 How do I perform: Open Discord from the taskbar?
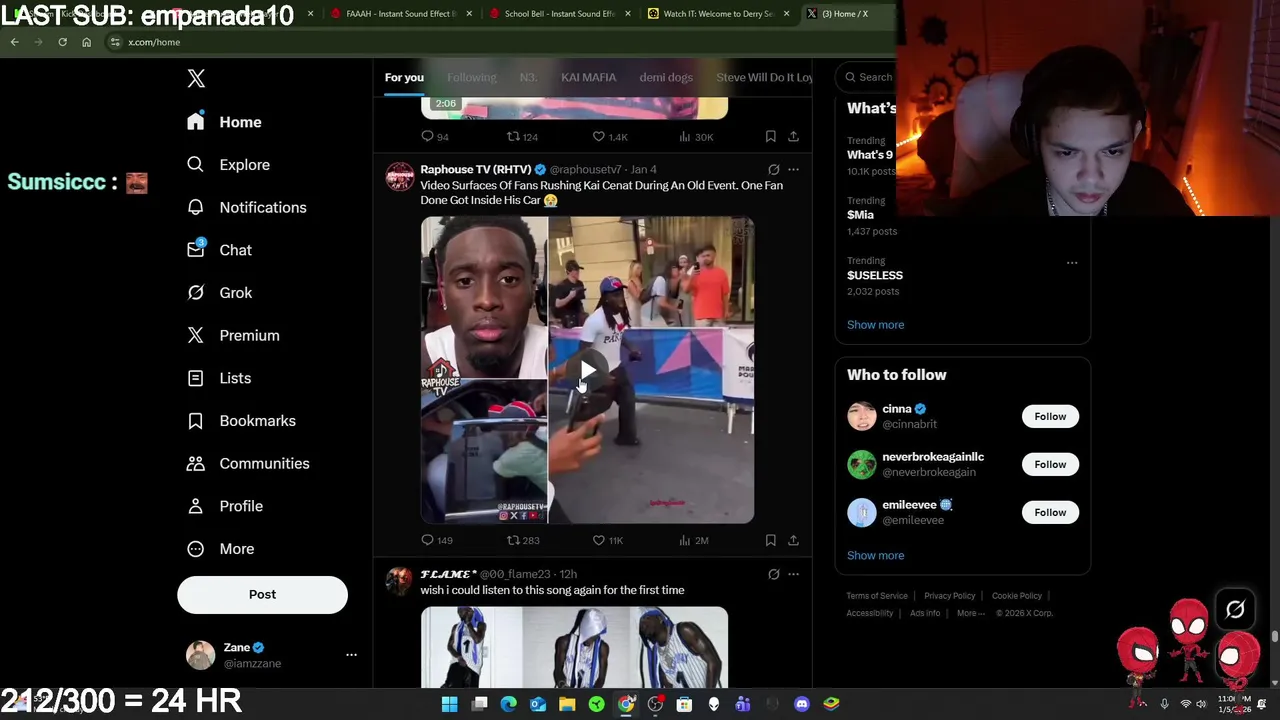[801, 704]
